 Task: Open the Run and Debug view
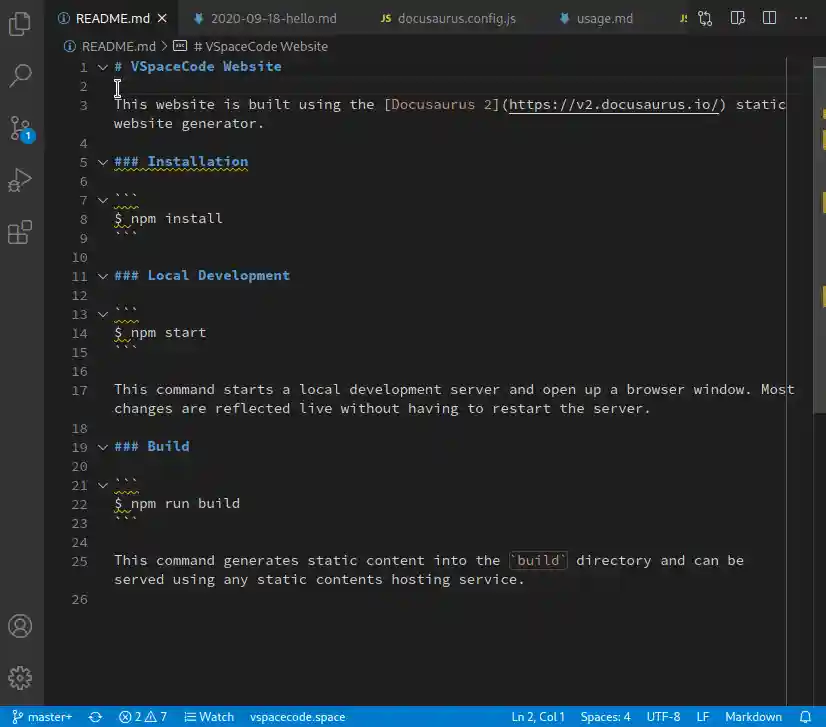tap(20, 180)
